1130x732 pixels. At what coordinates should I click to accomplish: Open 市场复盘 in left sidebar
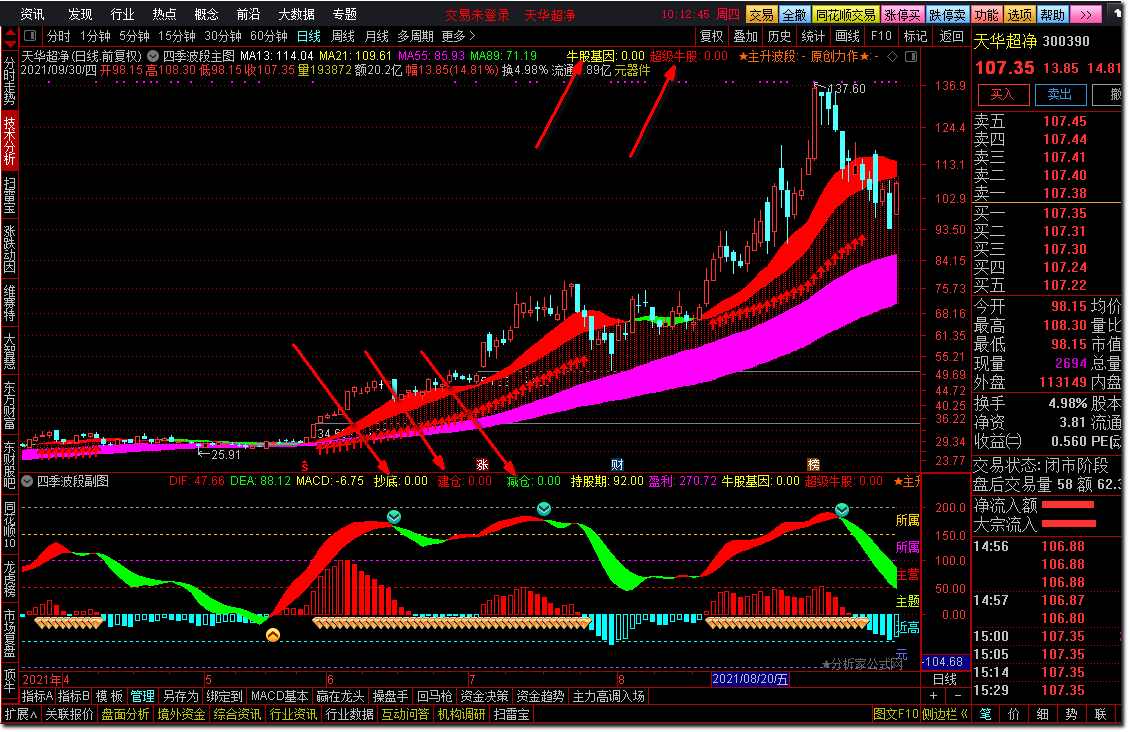[x=9, y=632]
